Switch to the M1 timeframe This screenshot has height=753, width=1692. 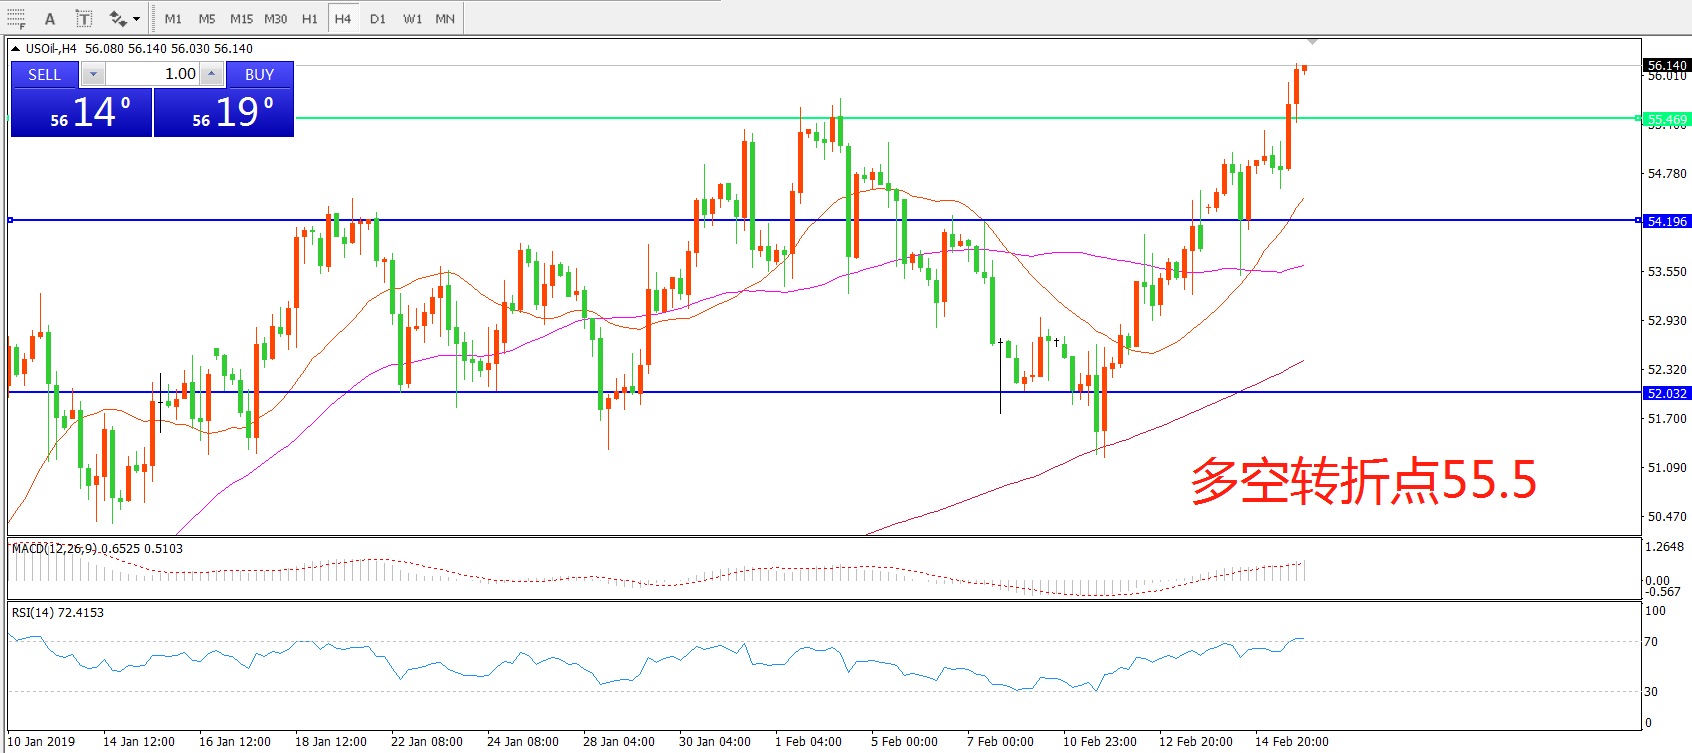point(173,18)
